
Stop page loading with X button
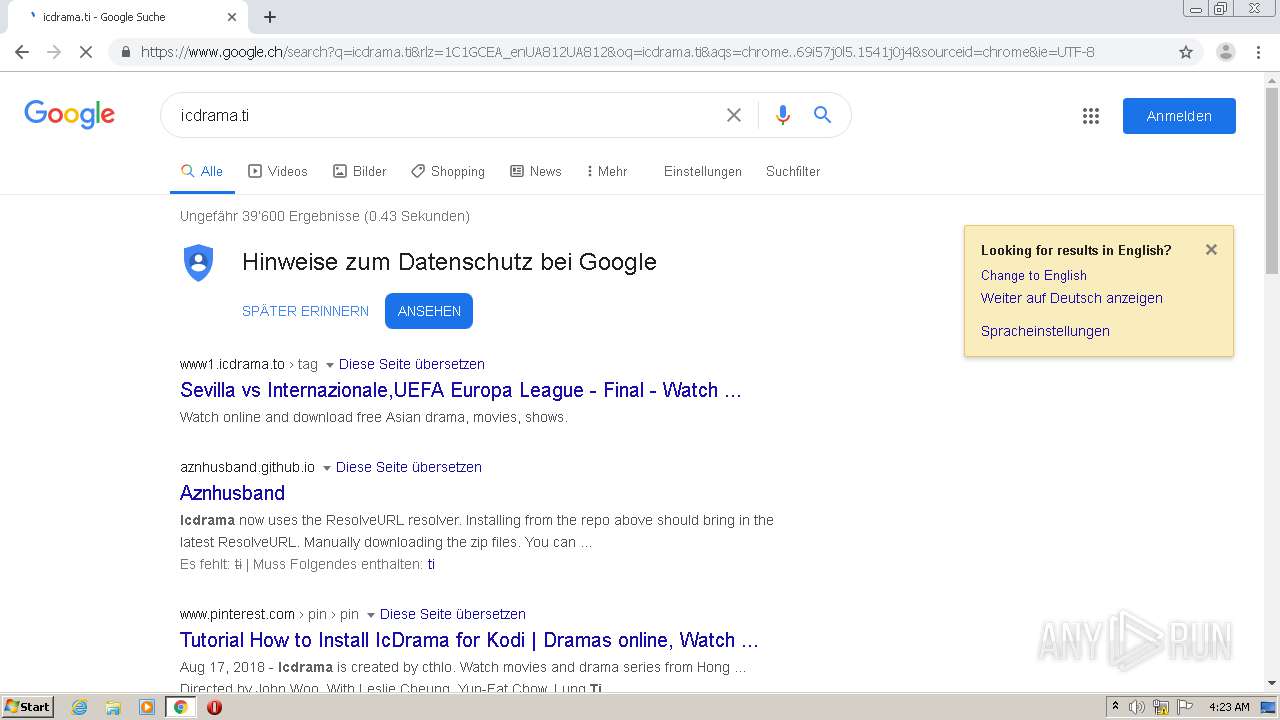(86, 52)
